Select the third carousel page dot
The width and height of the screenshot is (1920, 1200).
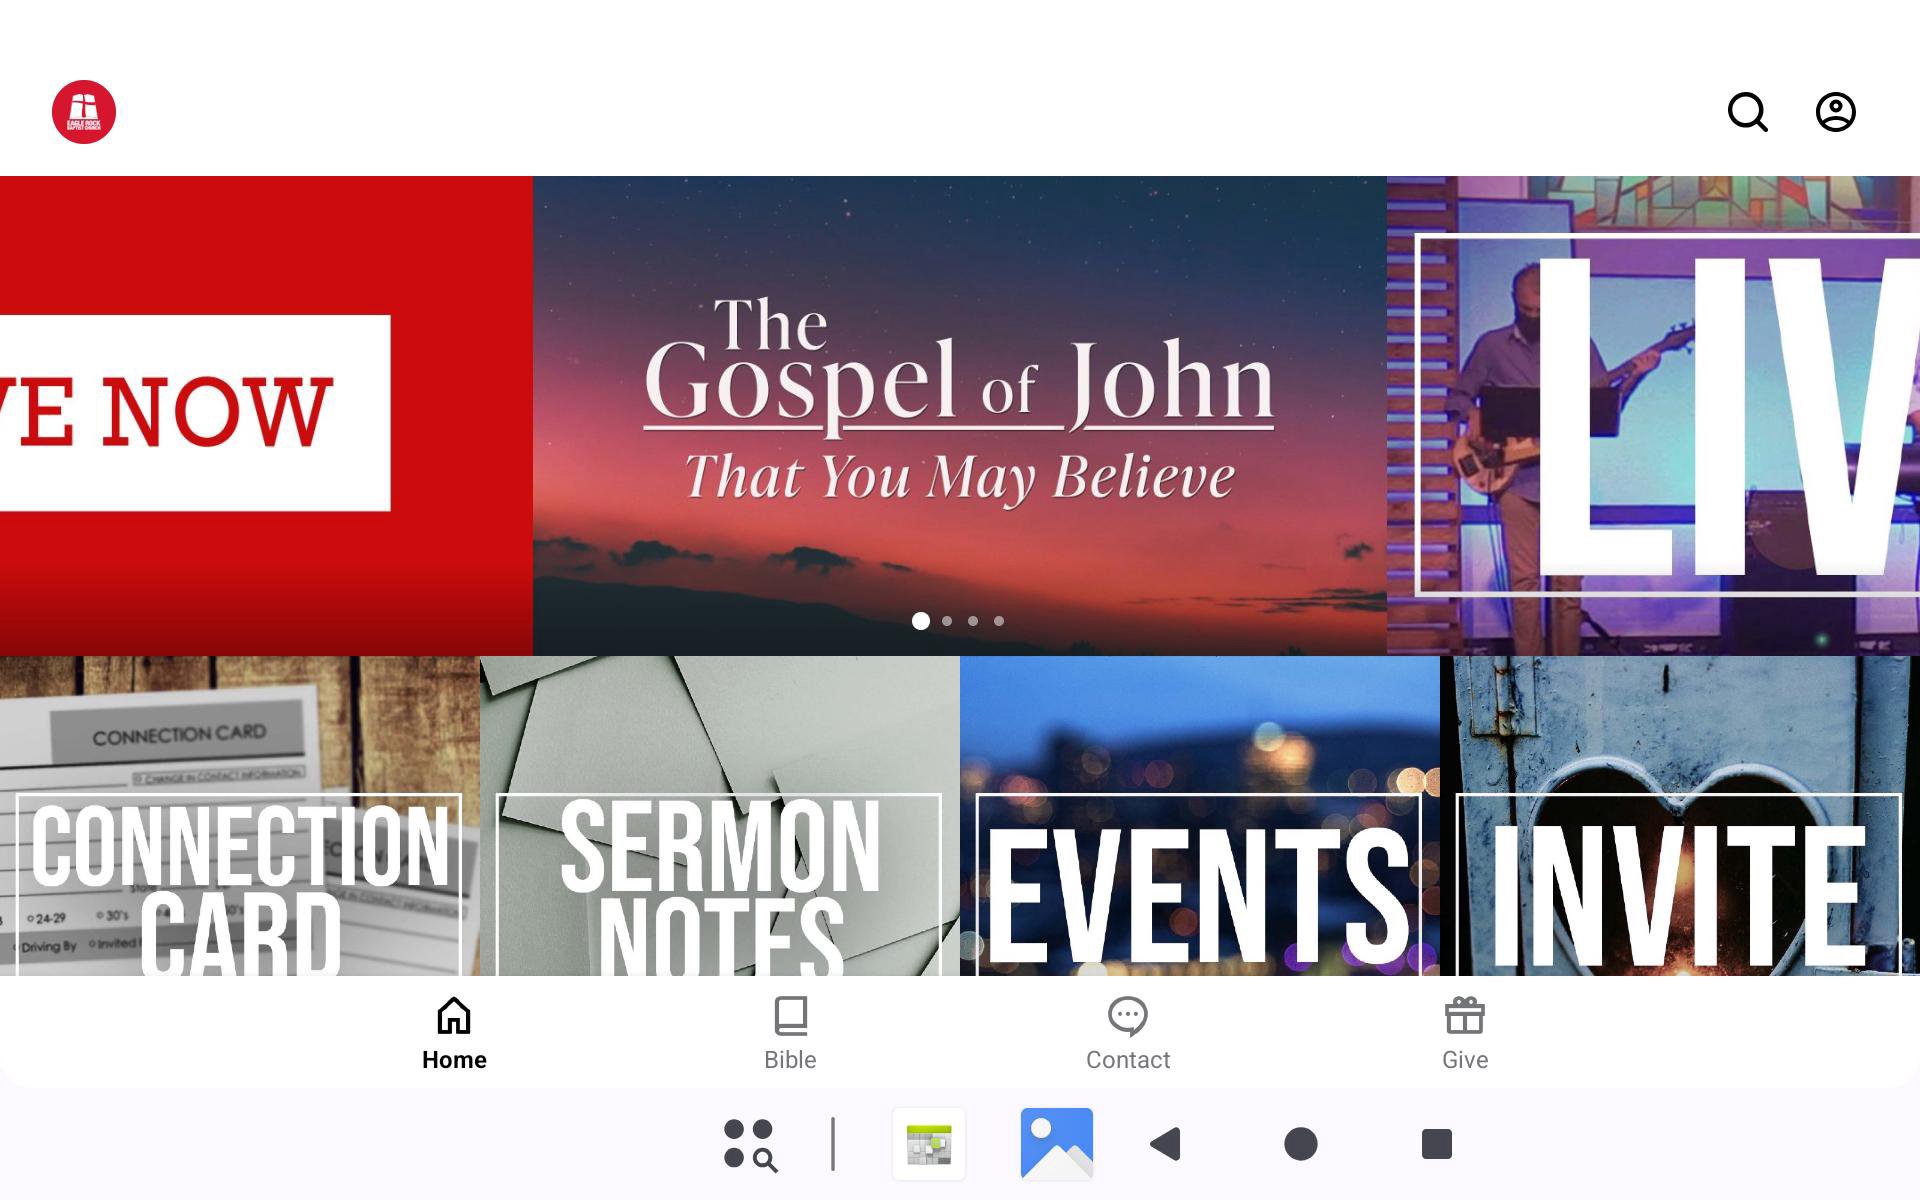[x=973, y=621]
